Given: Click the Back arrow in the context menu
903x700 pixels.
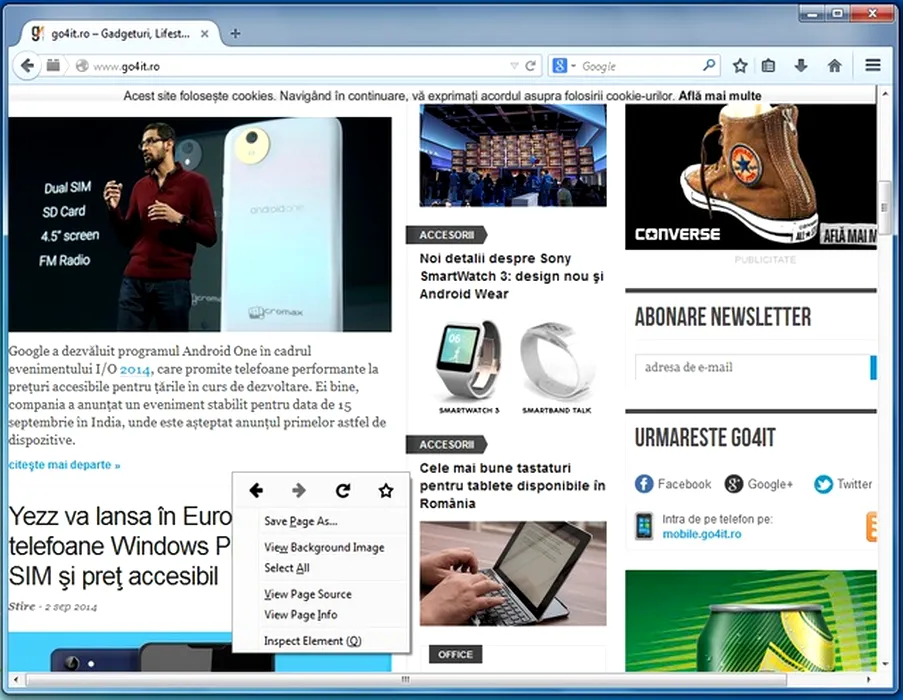Looking at the screenshot, I should [x=256, y=490].
